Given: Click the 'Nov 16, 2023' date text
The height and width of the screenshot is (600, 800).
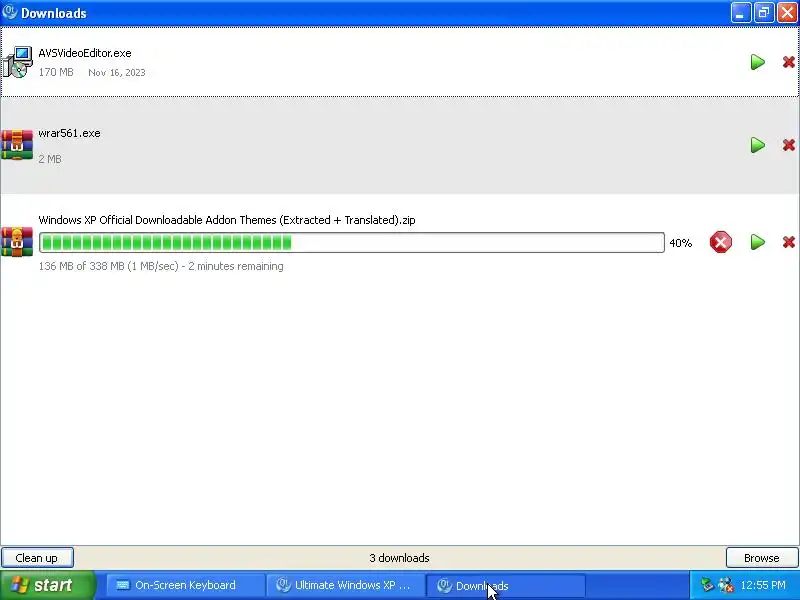Looking at the screenshot, I should (117, 72).
